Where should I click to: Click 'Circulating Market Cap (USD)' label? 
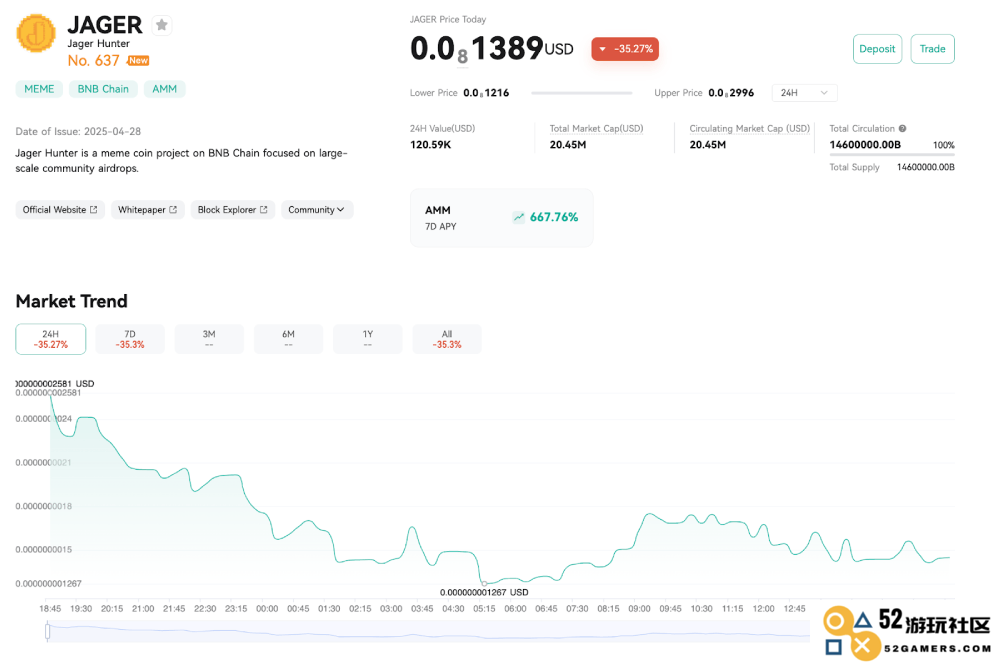[x=749, y=128]
